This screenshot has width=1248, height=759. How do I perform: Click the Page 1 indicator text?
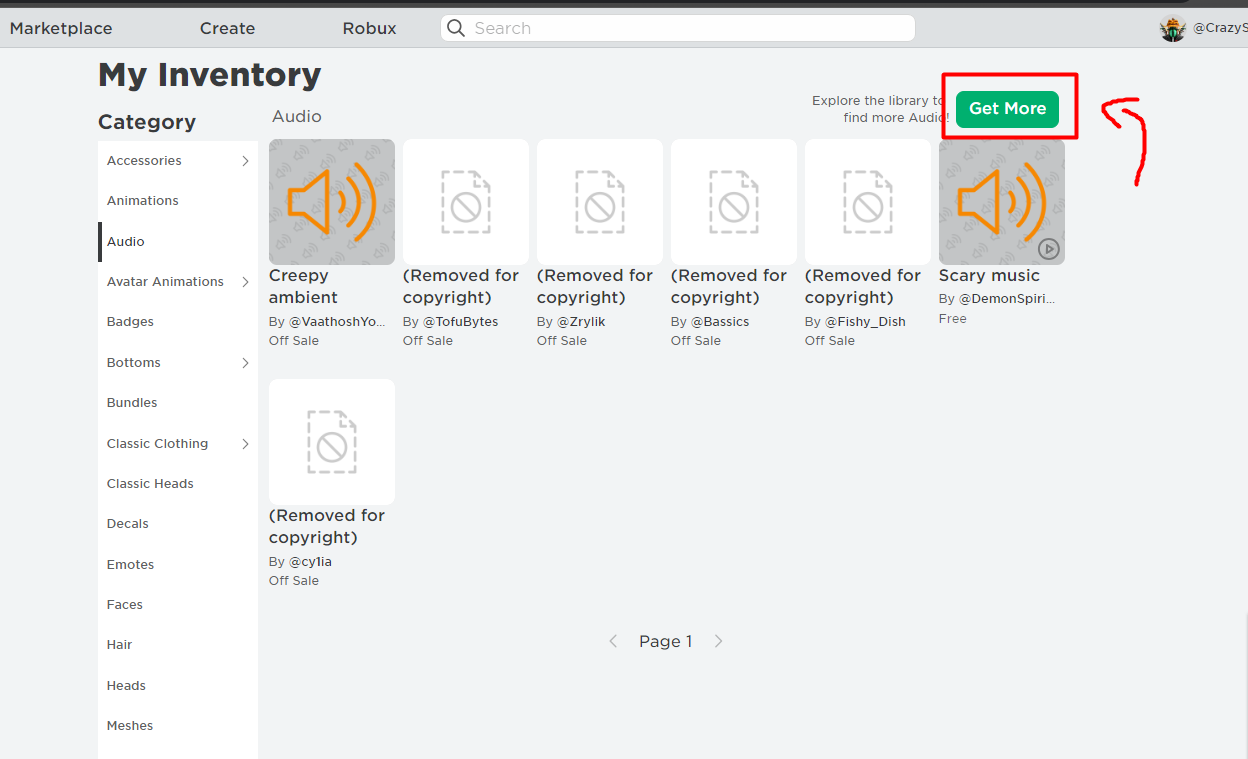point(666,641)
